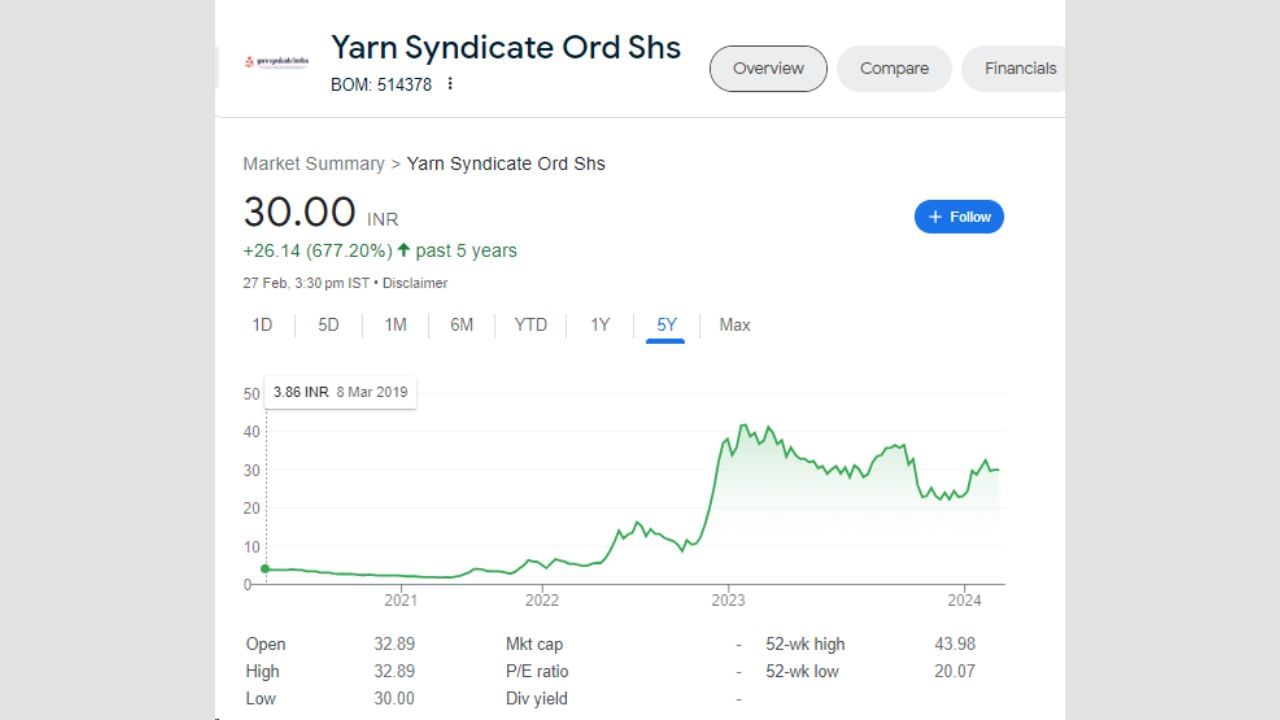The image size is (1280, 720).
Task: Click the Yarn Syndicate company logo
Action: click(276, 61)
